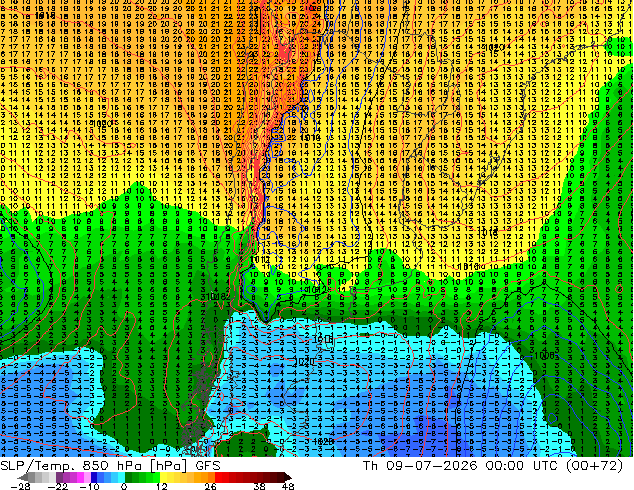634x490 pixels.
Task: Click the 'SLP/Temp. 850 hPa [hPa] GFS' title
Action: pos(110,466)
